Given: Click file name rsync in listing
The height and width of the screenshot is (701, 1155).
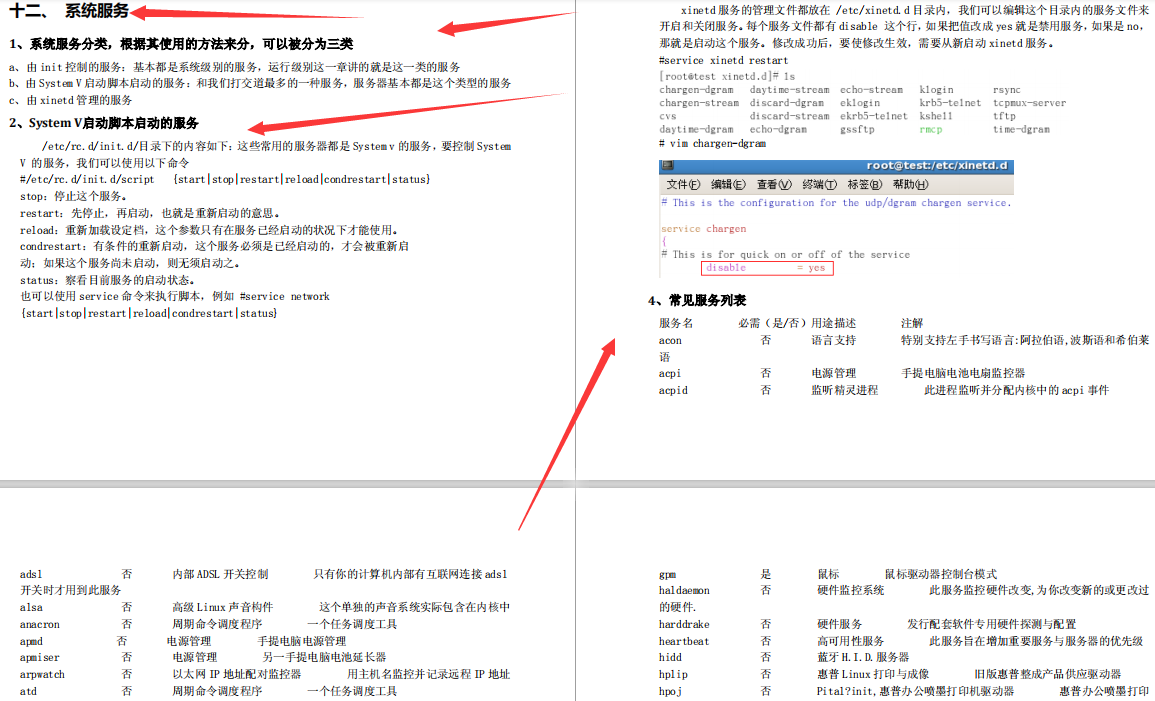Looking at the screenshot, I should click(x=1007, y=90).
